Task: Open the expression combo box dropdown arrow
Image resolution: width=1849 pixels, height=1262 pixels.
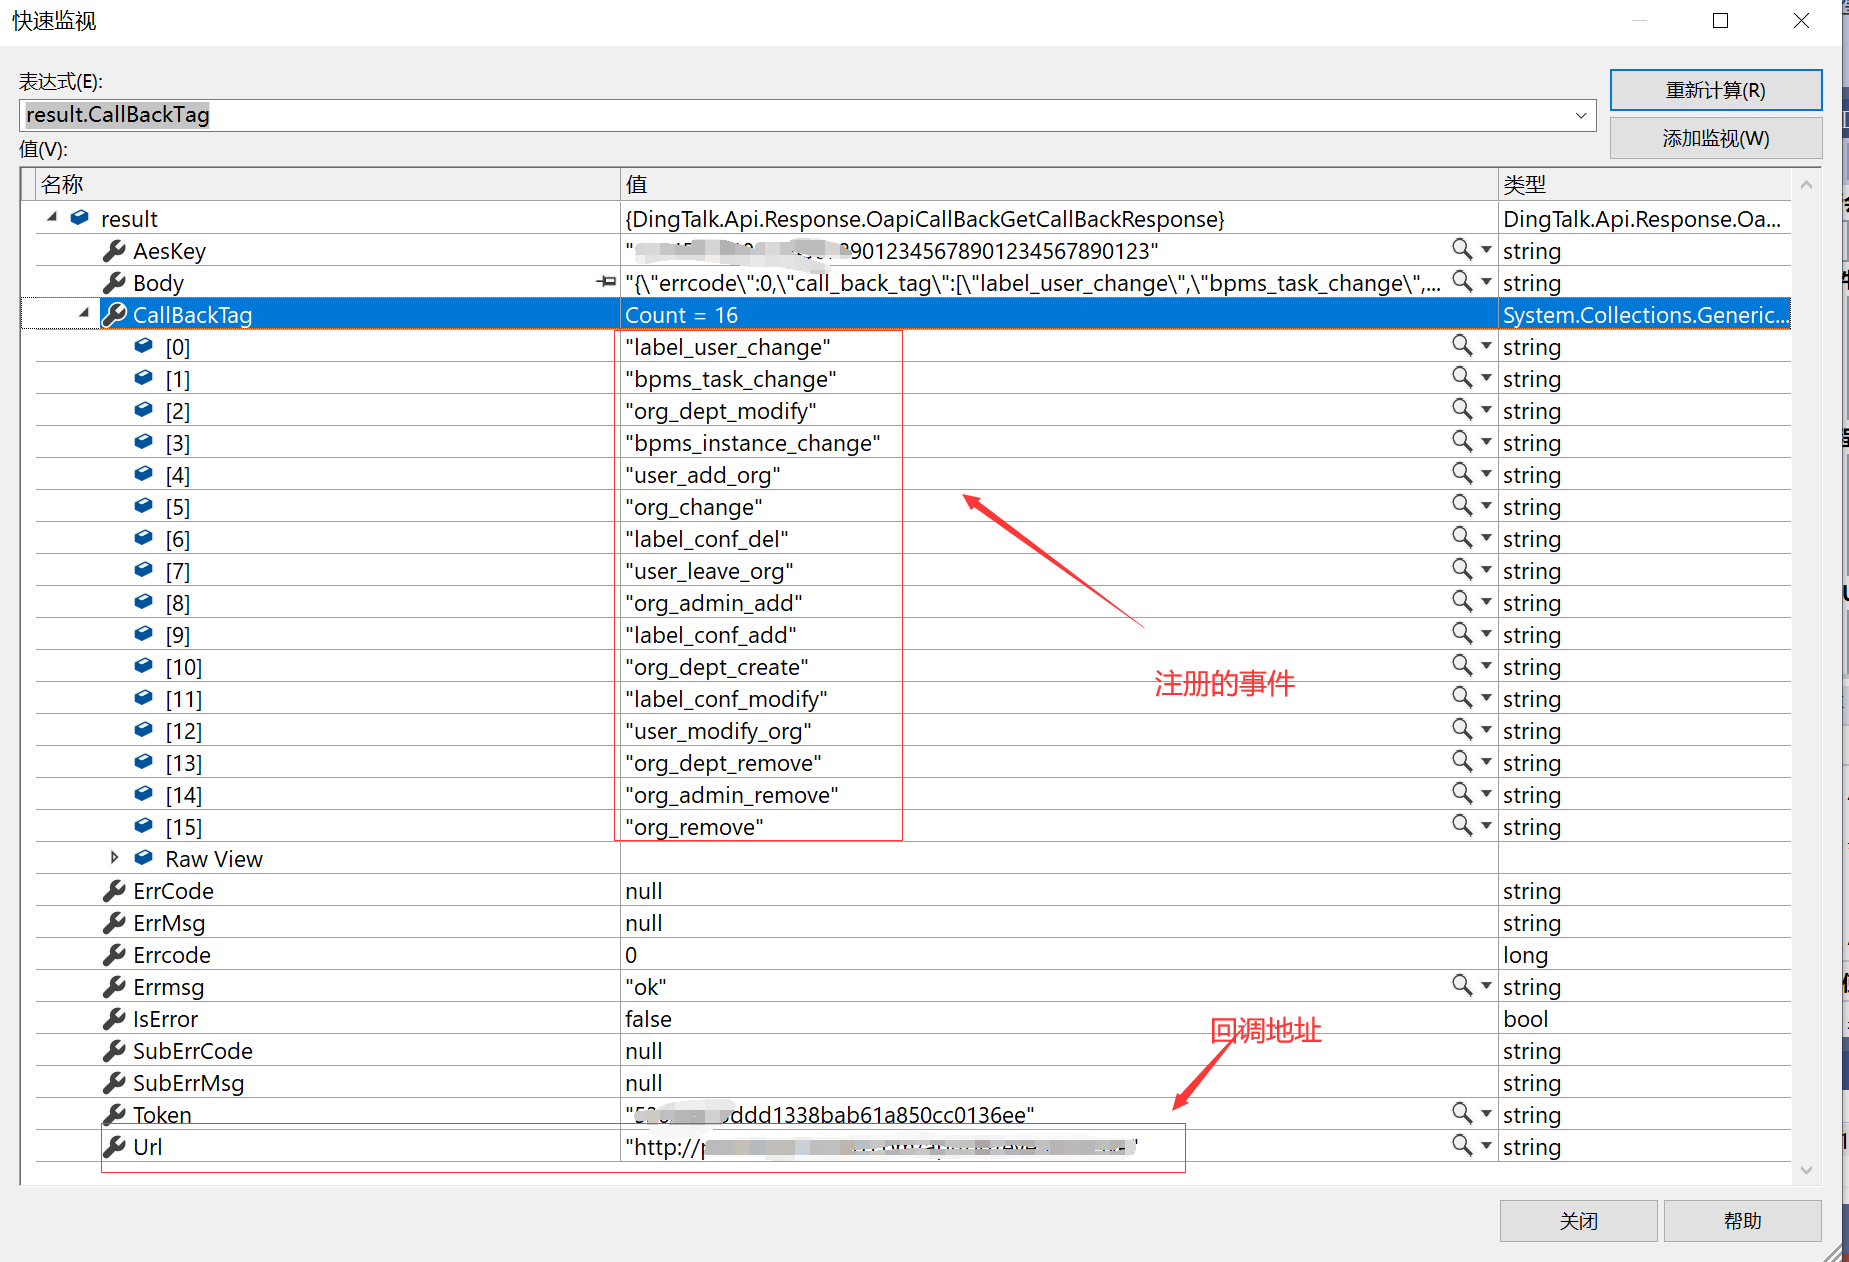Action: (1581, 115)
